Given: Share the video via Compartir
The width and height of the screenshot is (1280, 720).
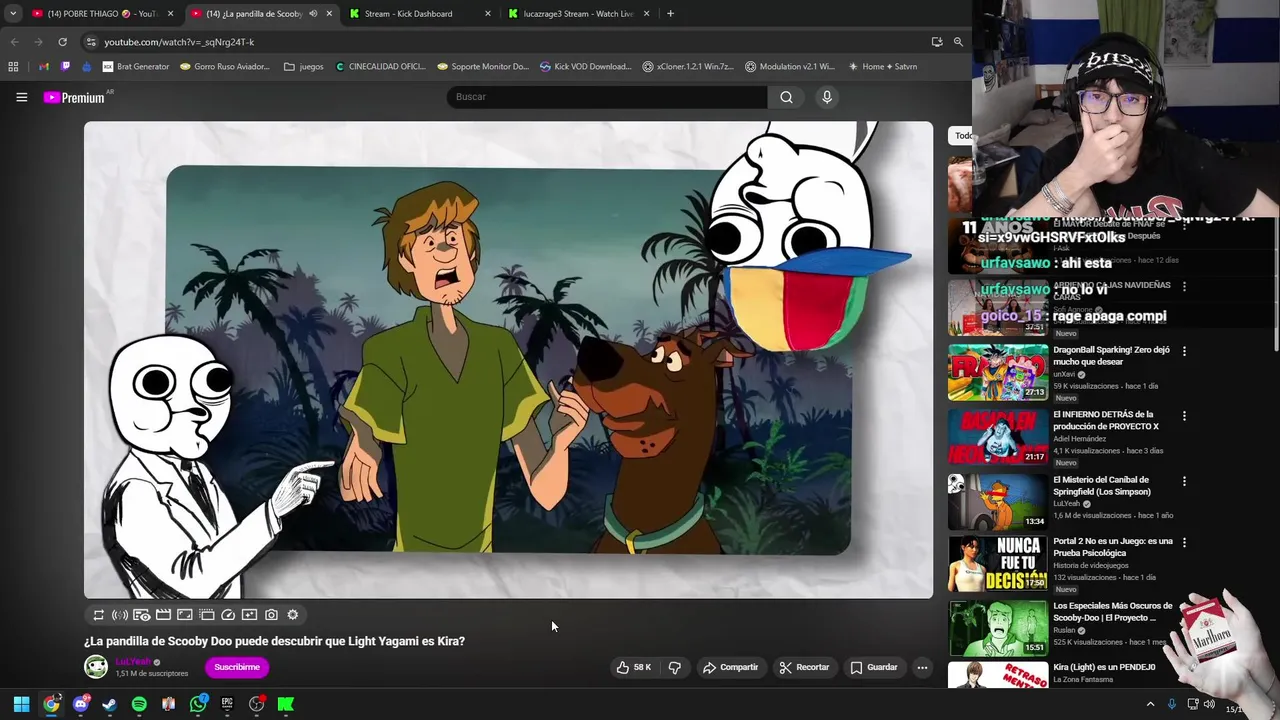Looking at the screenshot, I should (x=730, y=667).
